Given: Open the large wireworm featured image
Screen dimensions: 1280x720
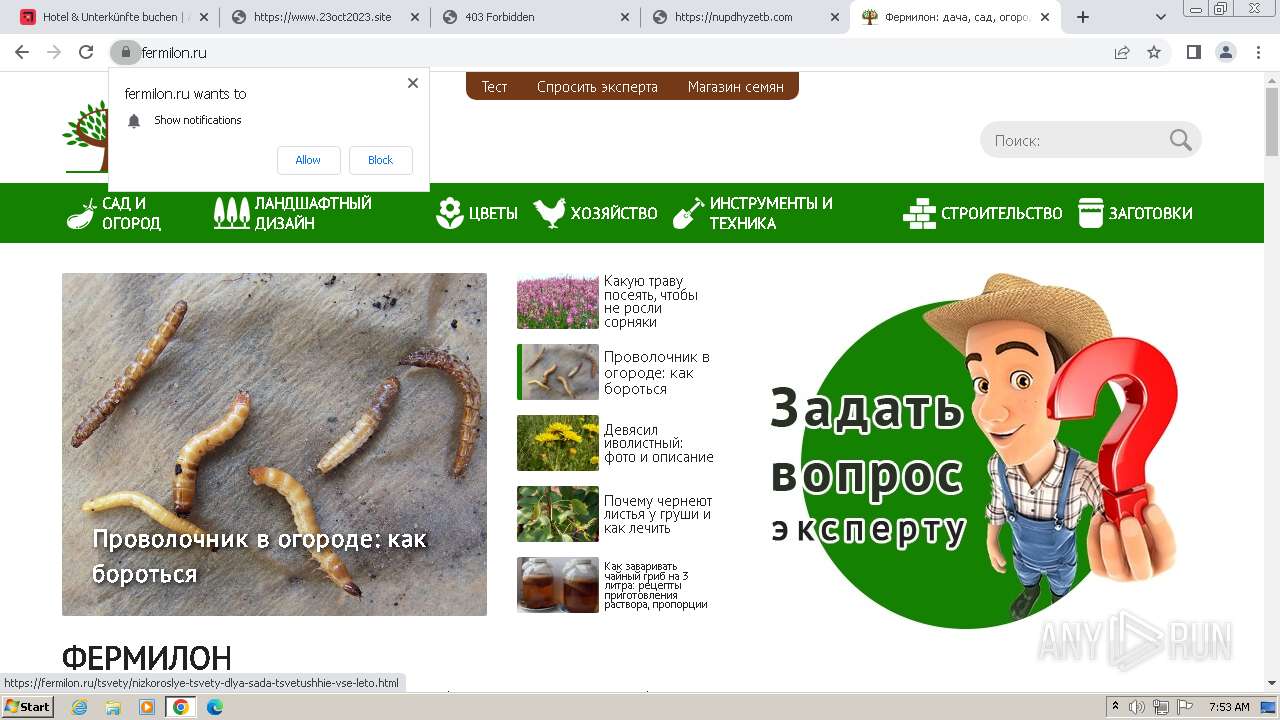Looking at the screenshot, I should pyautogui.click(x=274, y=444).
